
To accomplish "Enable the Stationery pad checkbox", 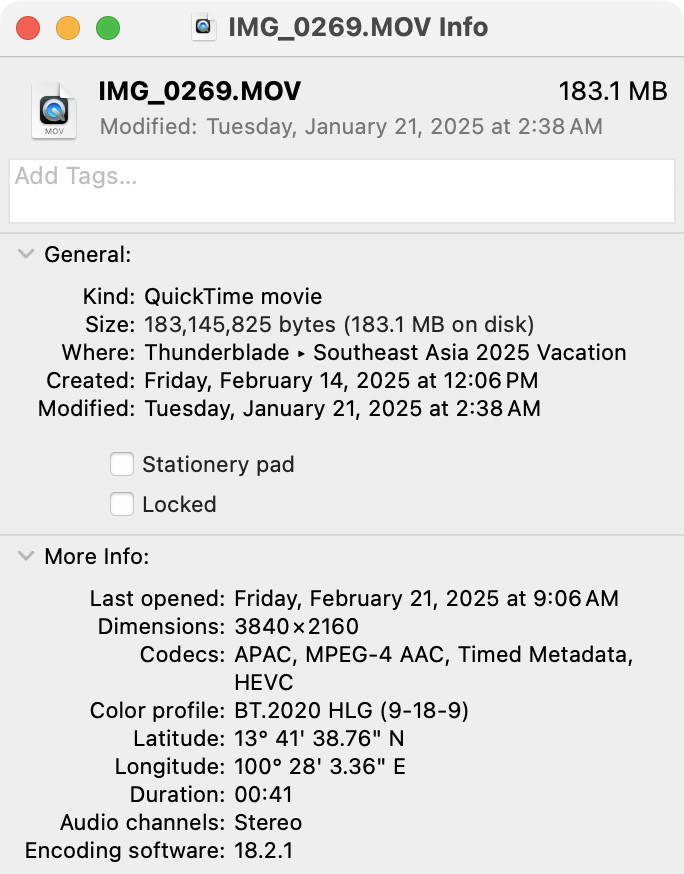I will [x=122, y=464].
